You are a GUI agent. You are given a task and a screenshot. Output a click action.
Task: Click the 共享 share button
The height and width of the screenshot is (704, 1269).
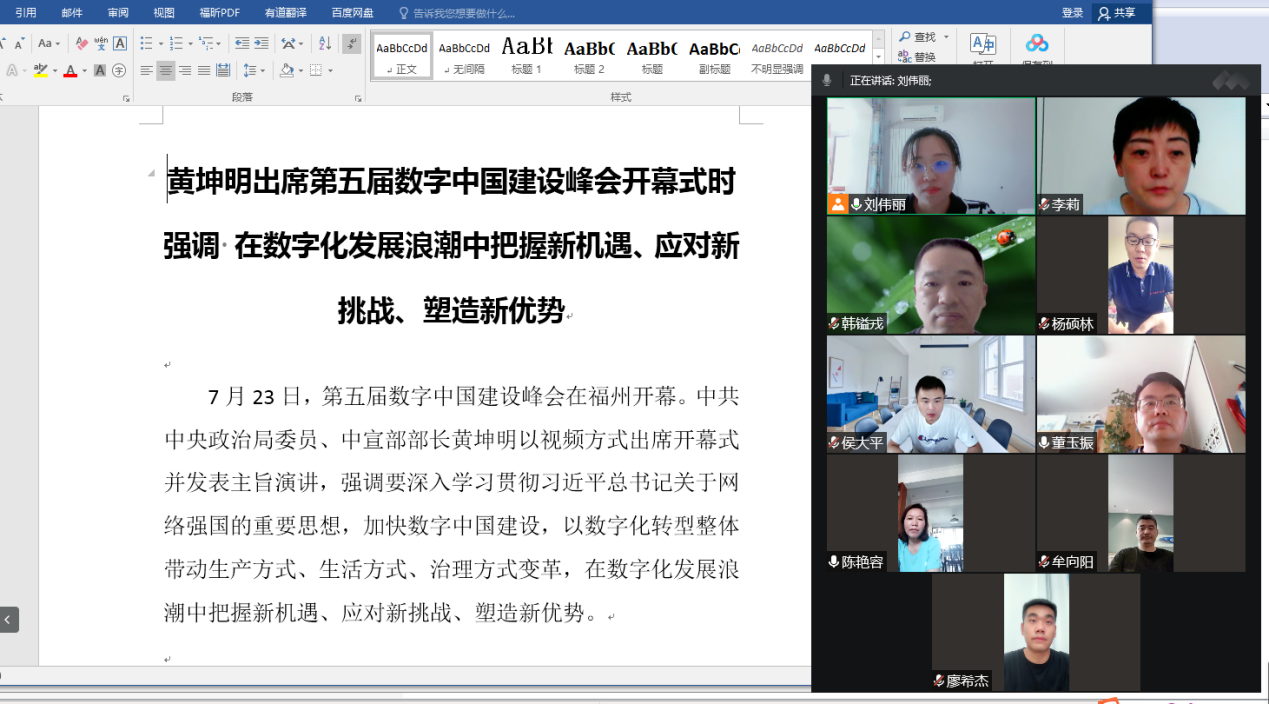[1117, 13]
